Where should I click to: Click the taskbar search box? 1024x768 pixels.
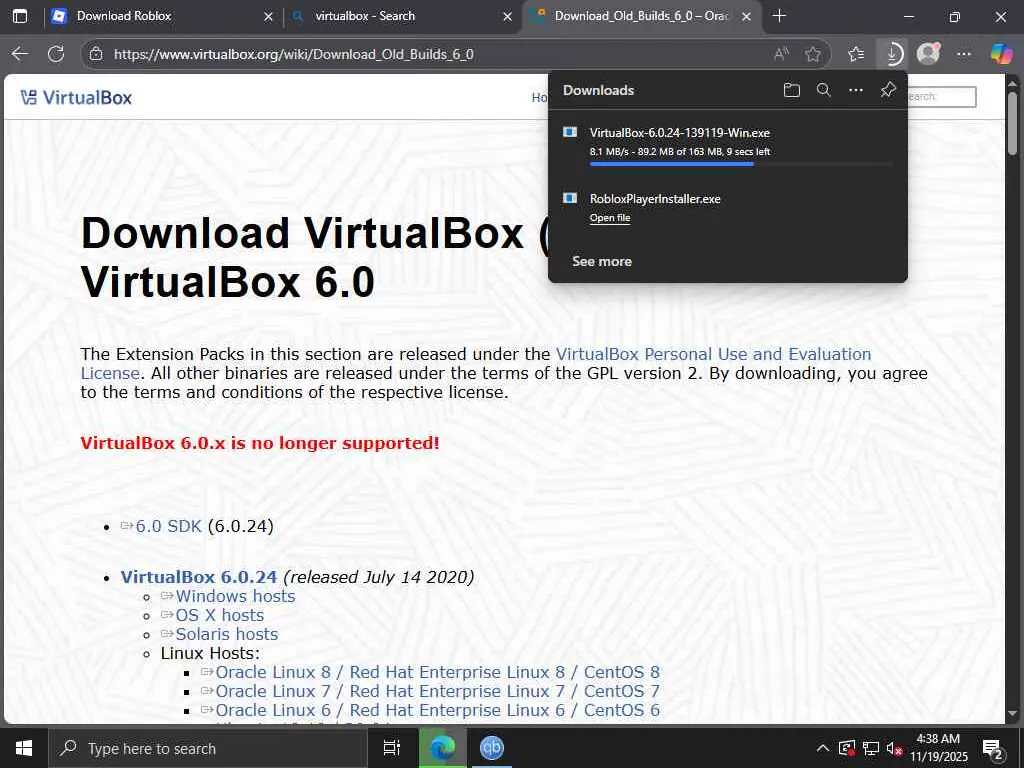[x=208, y=748]
